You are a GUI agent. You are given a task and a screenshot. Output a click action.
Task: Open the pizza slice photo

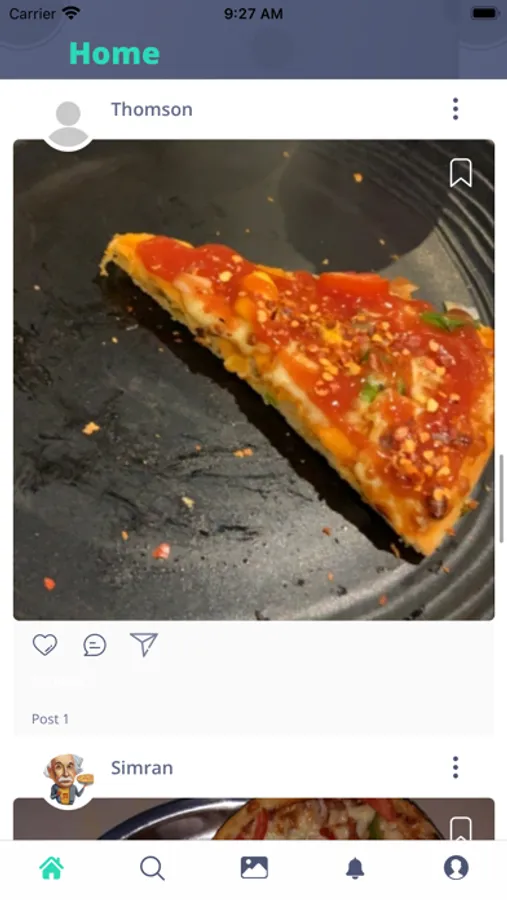pos(254,380)
